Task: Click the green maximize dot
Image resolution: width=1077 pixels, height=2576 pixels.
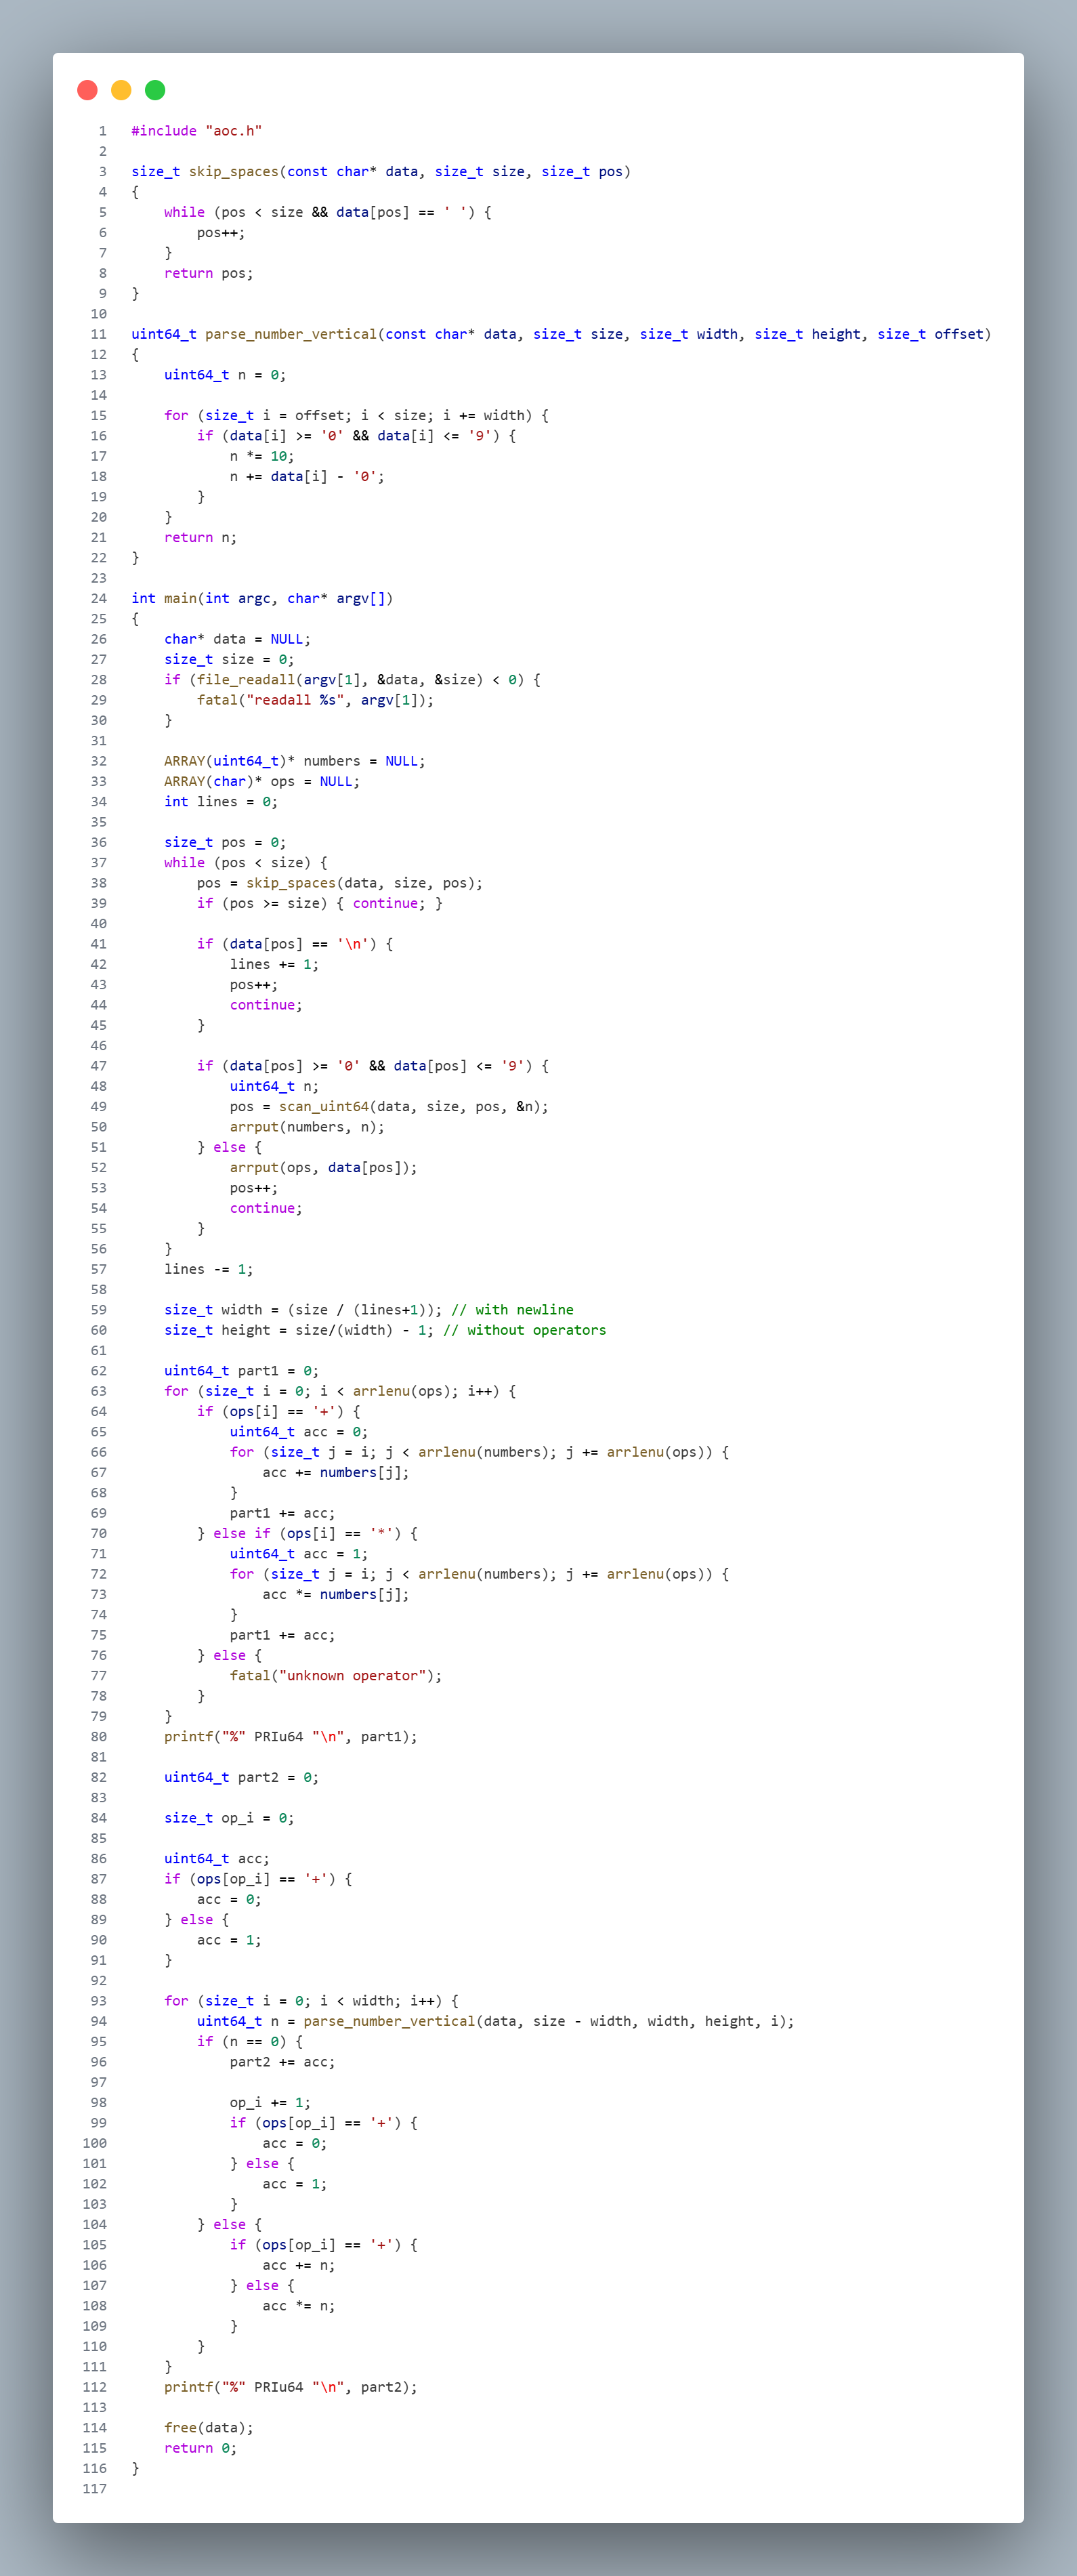Action: click(155, 90)
